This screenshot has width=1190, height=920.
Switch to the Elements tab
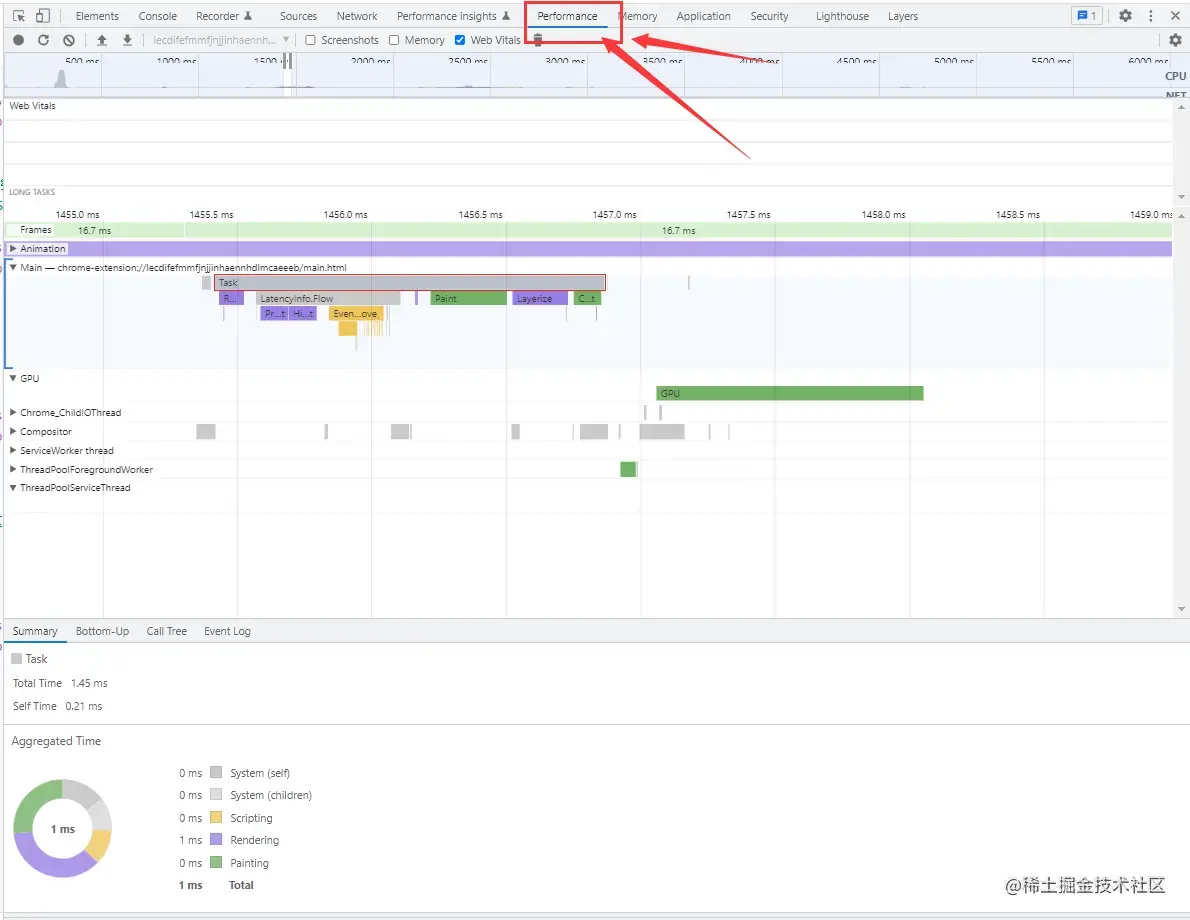pyautogui.click(x=97, y=16)
